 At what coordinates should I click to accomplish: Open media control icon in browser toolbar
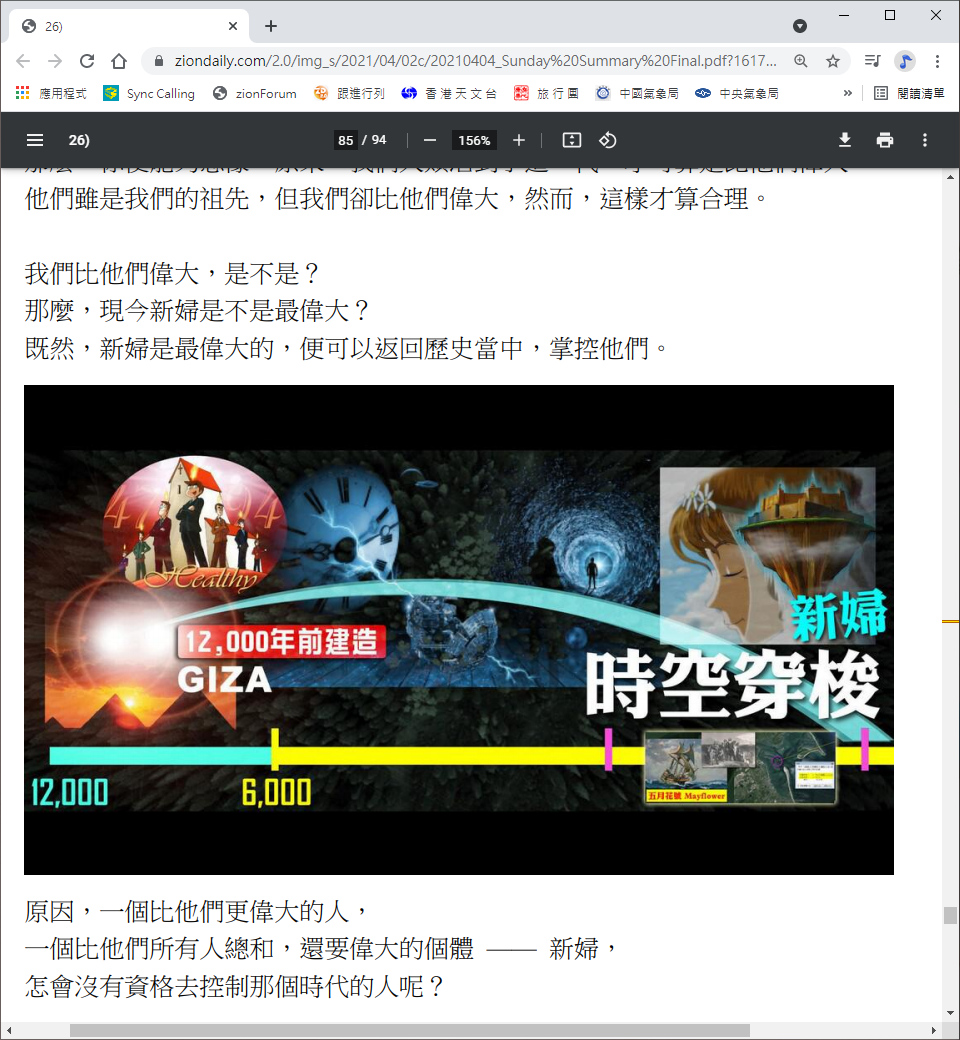872,61
